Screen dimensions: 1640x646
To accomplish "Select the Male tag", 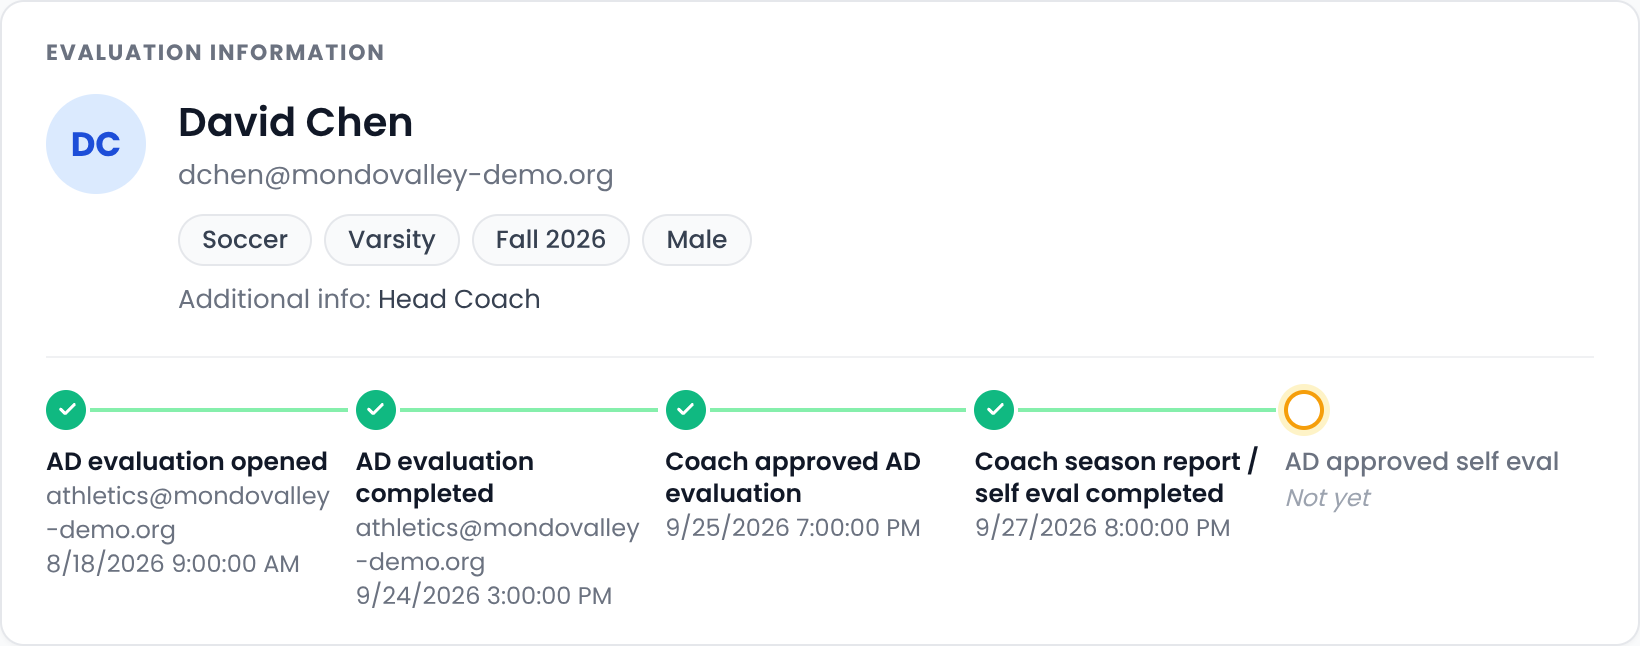I will coord(697,240).
